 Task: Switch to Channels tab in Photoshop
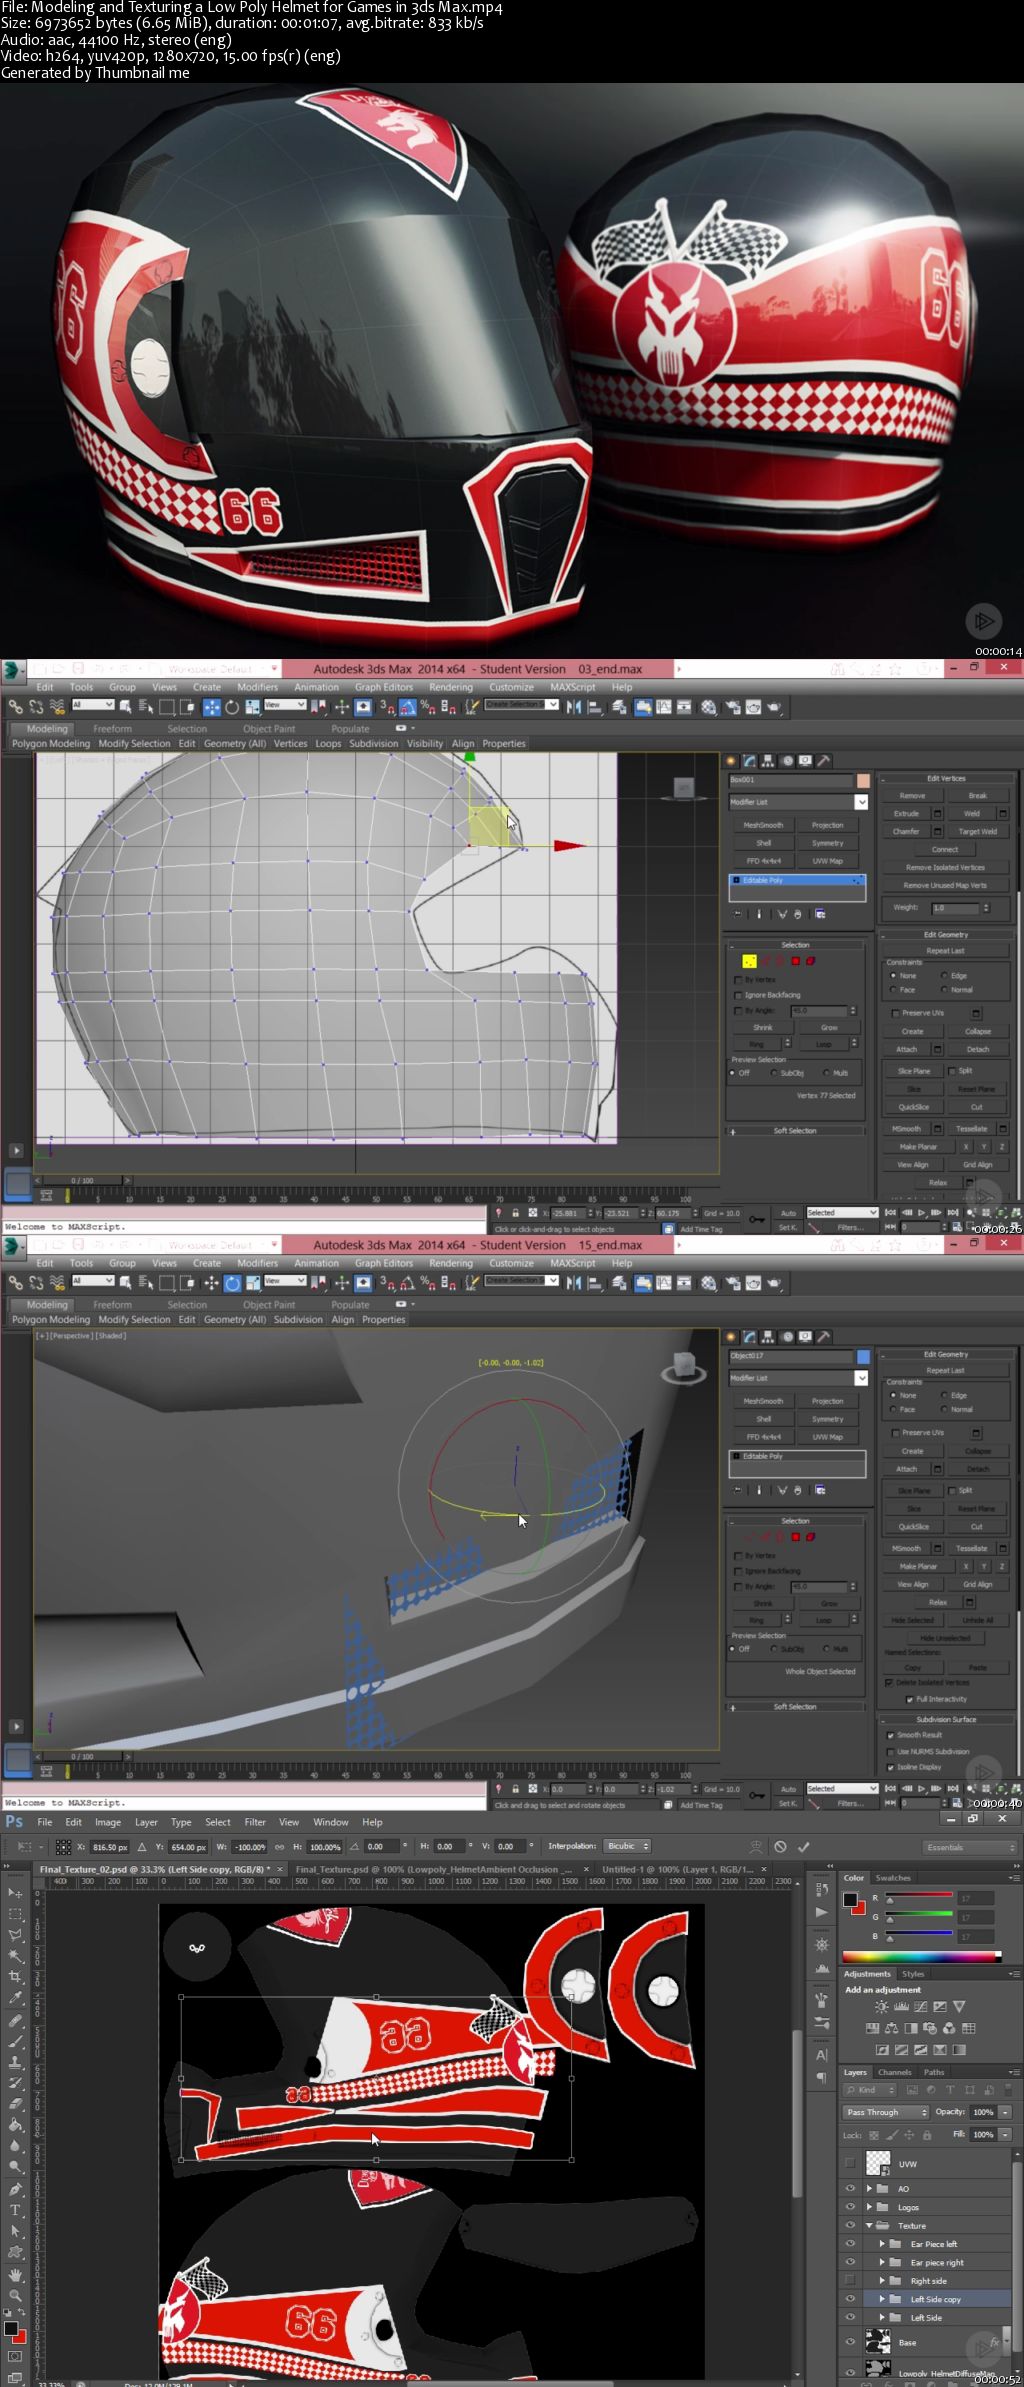pyautogui.click(x=895, y=2072)
